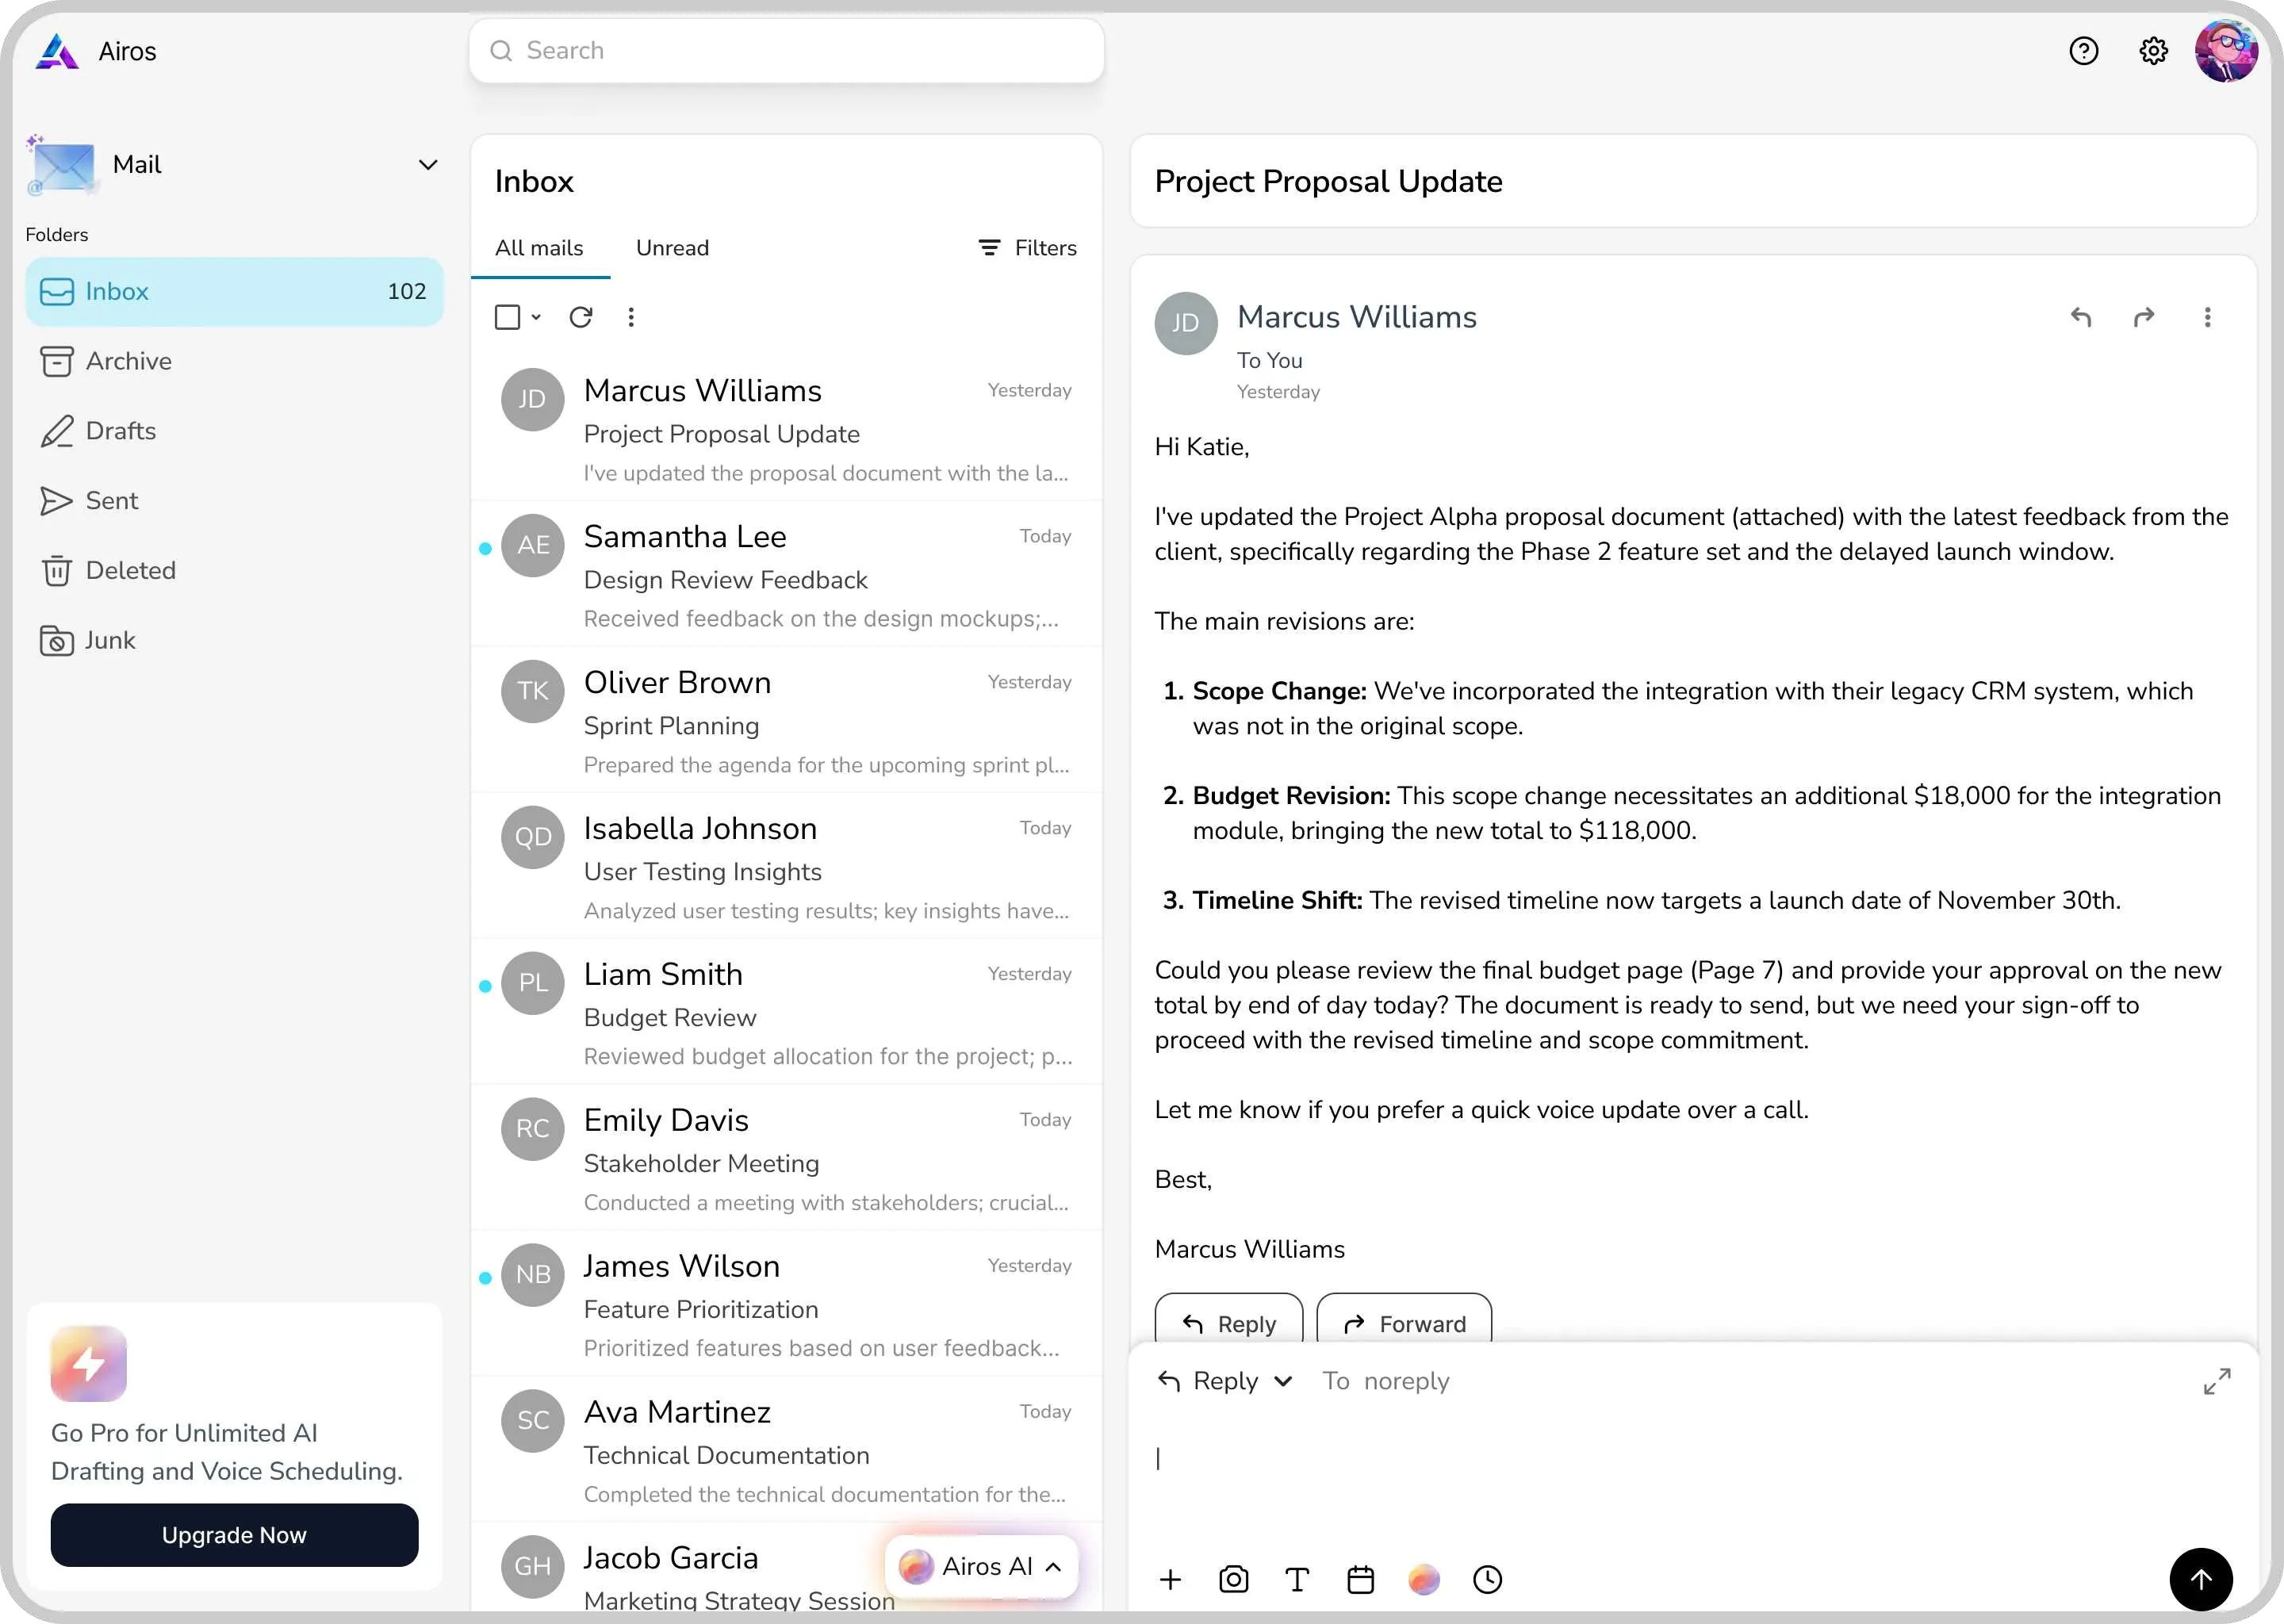Open the Sent folder

pos(234,501)
